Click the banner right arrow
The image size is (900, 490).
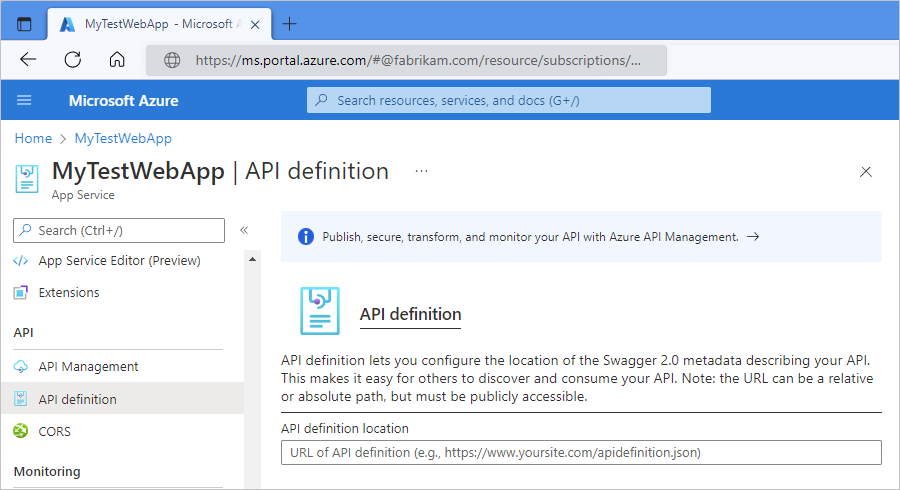coord(753,236)
